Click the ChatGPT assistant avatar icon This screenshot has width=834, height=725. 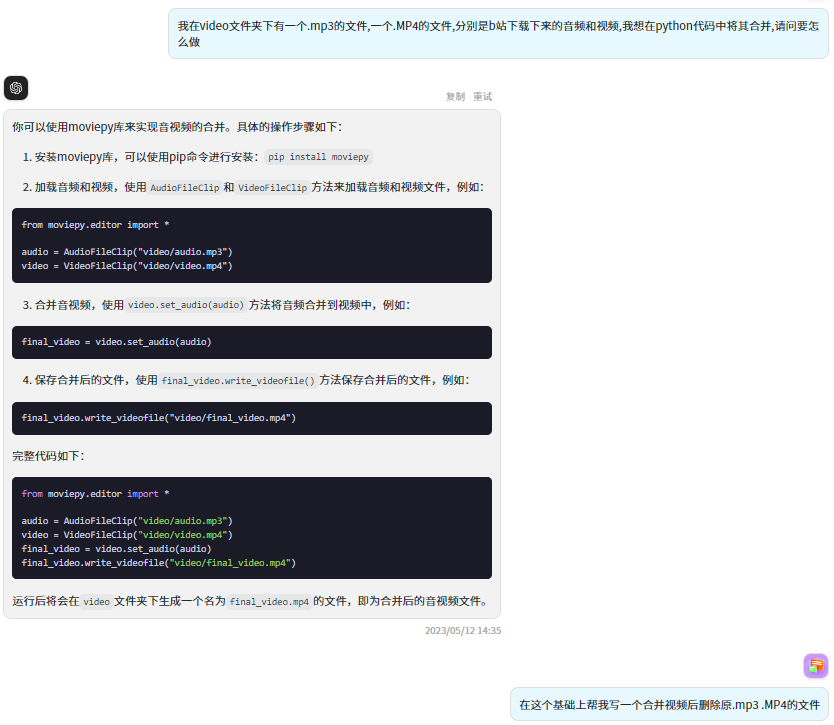16,88
